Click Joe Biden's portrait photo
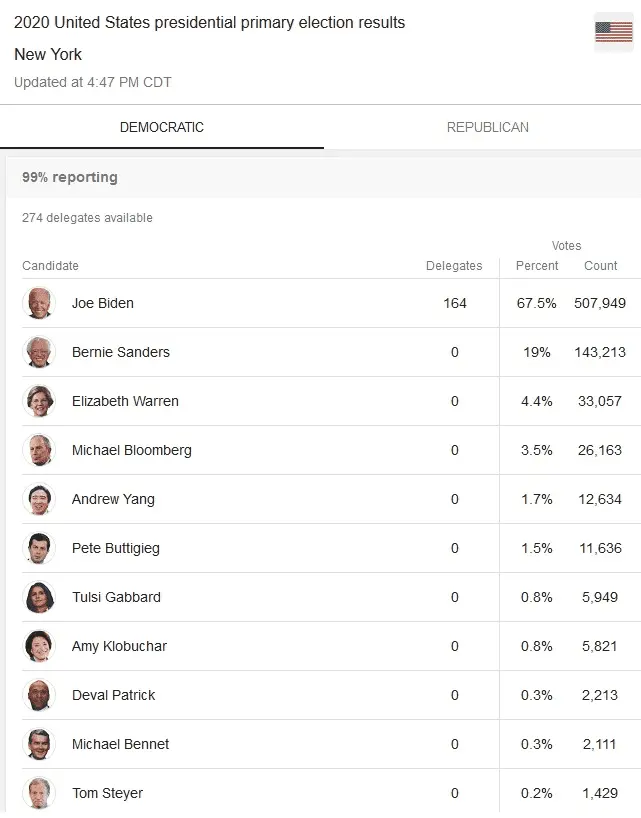The height and width of the screenshot is (818, 641). point(39,303)
